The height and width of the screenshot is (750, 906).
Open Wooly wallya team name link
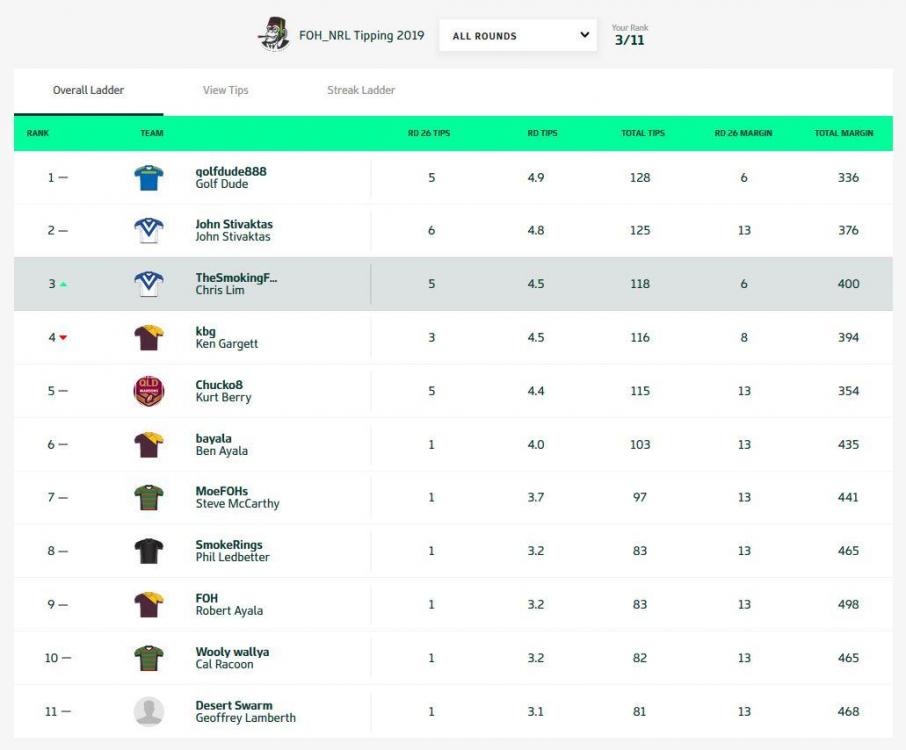click(x=232, y=651)
